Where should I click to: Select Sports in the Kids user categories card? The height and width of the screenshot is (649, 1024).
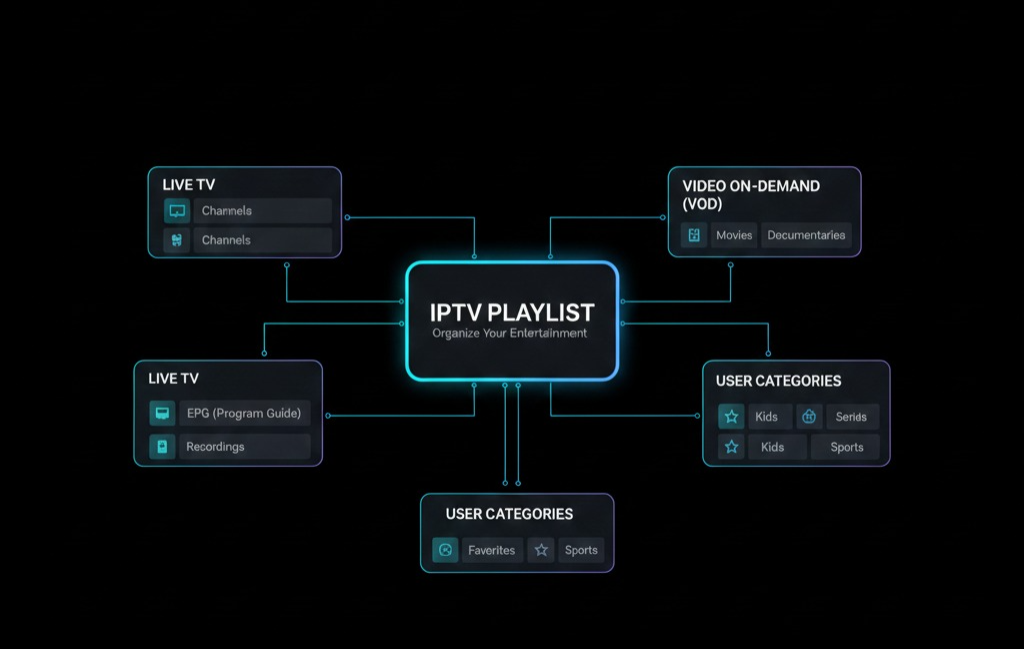pyautogui.click(x=845, y=447)
